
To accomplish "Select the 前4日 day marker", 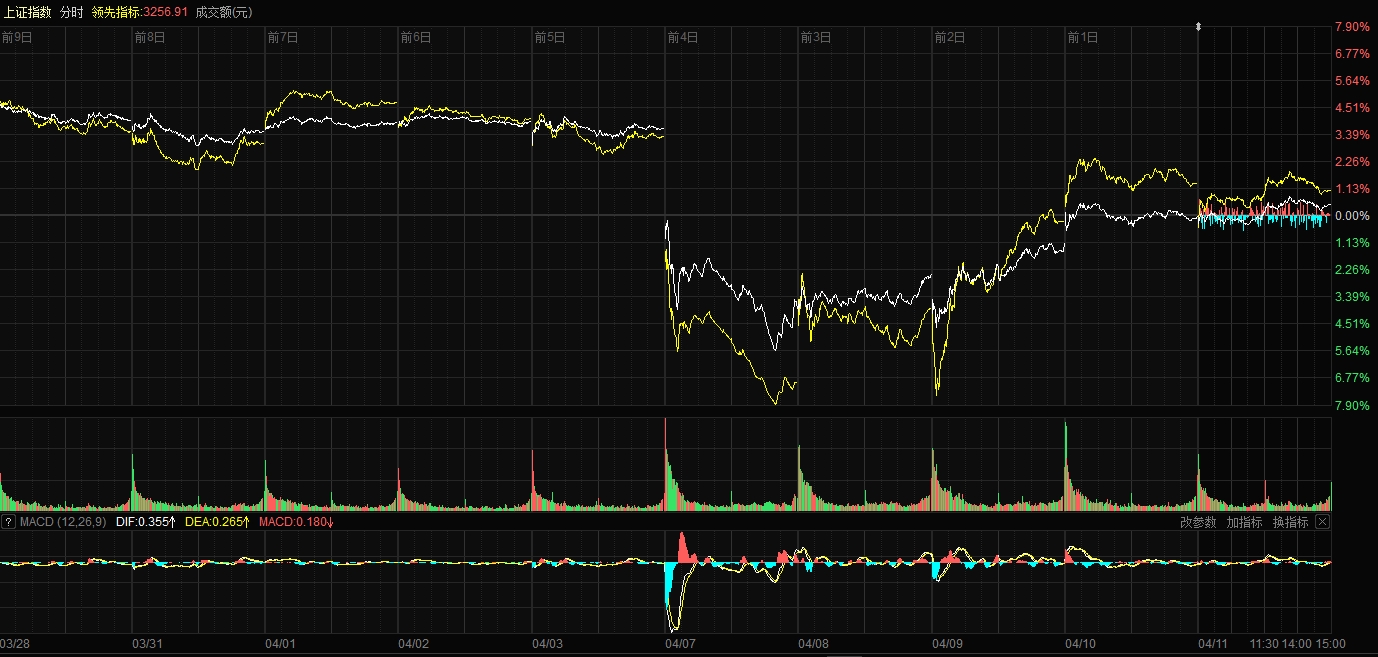I will pos(683,37).
